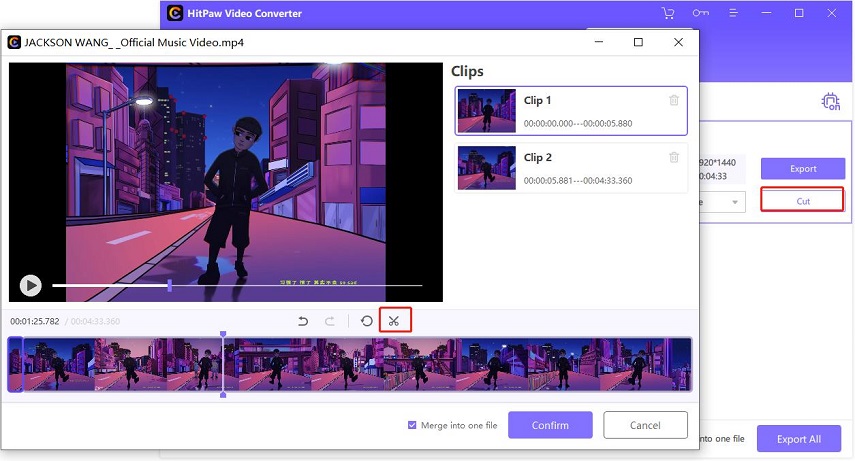Viewport: 855px width, 461px height.
Task: Click the scissors split icon
Action: coord(394,321)
